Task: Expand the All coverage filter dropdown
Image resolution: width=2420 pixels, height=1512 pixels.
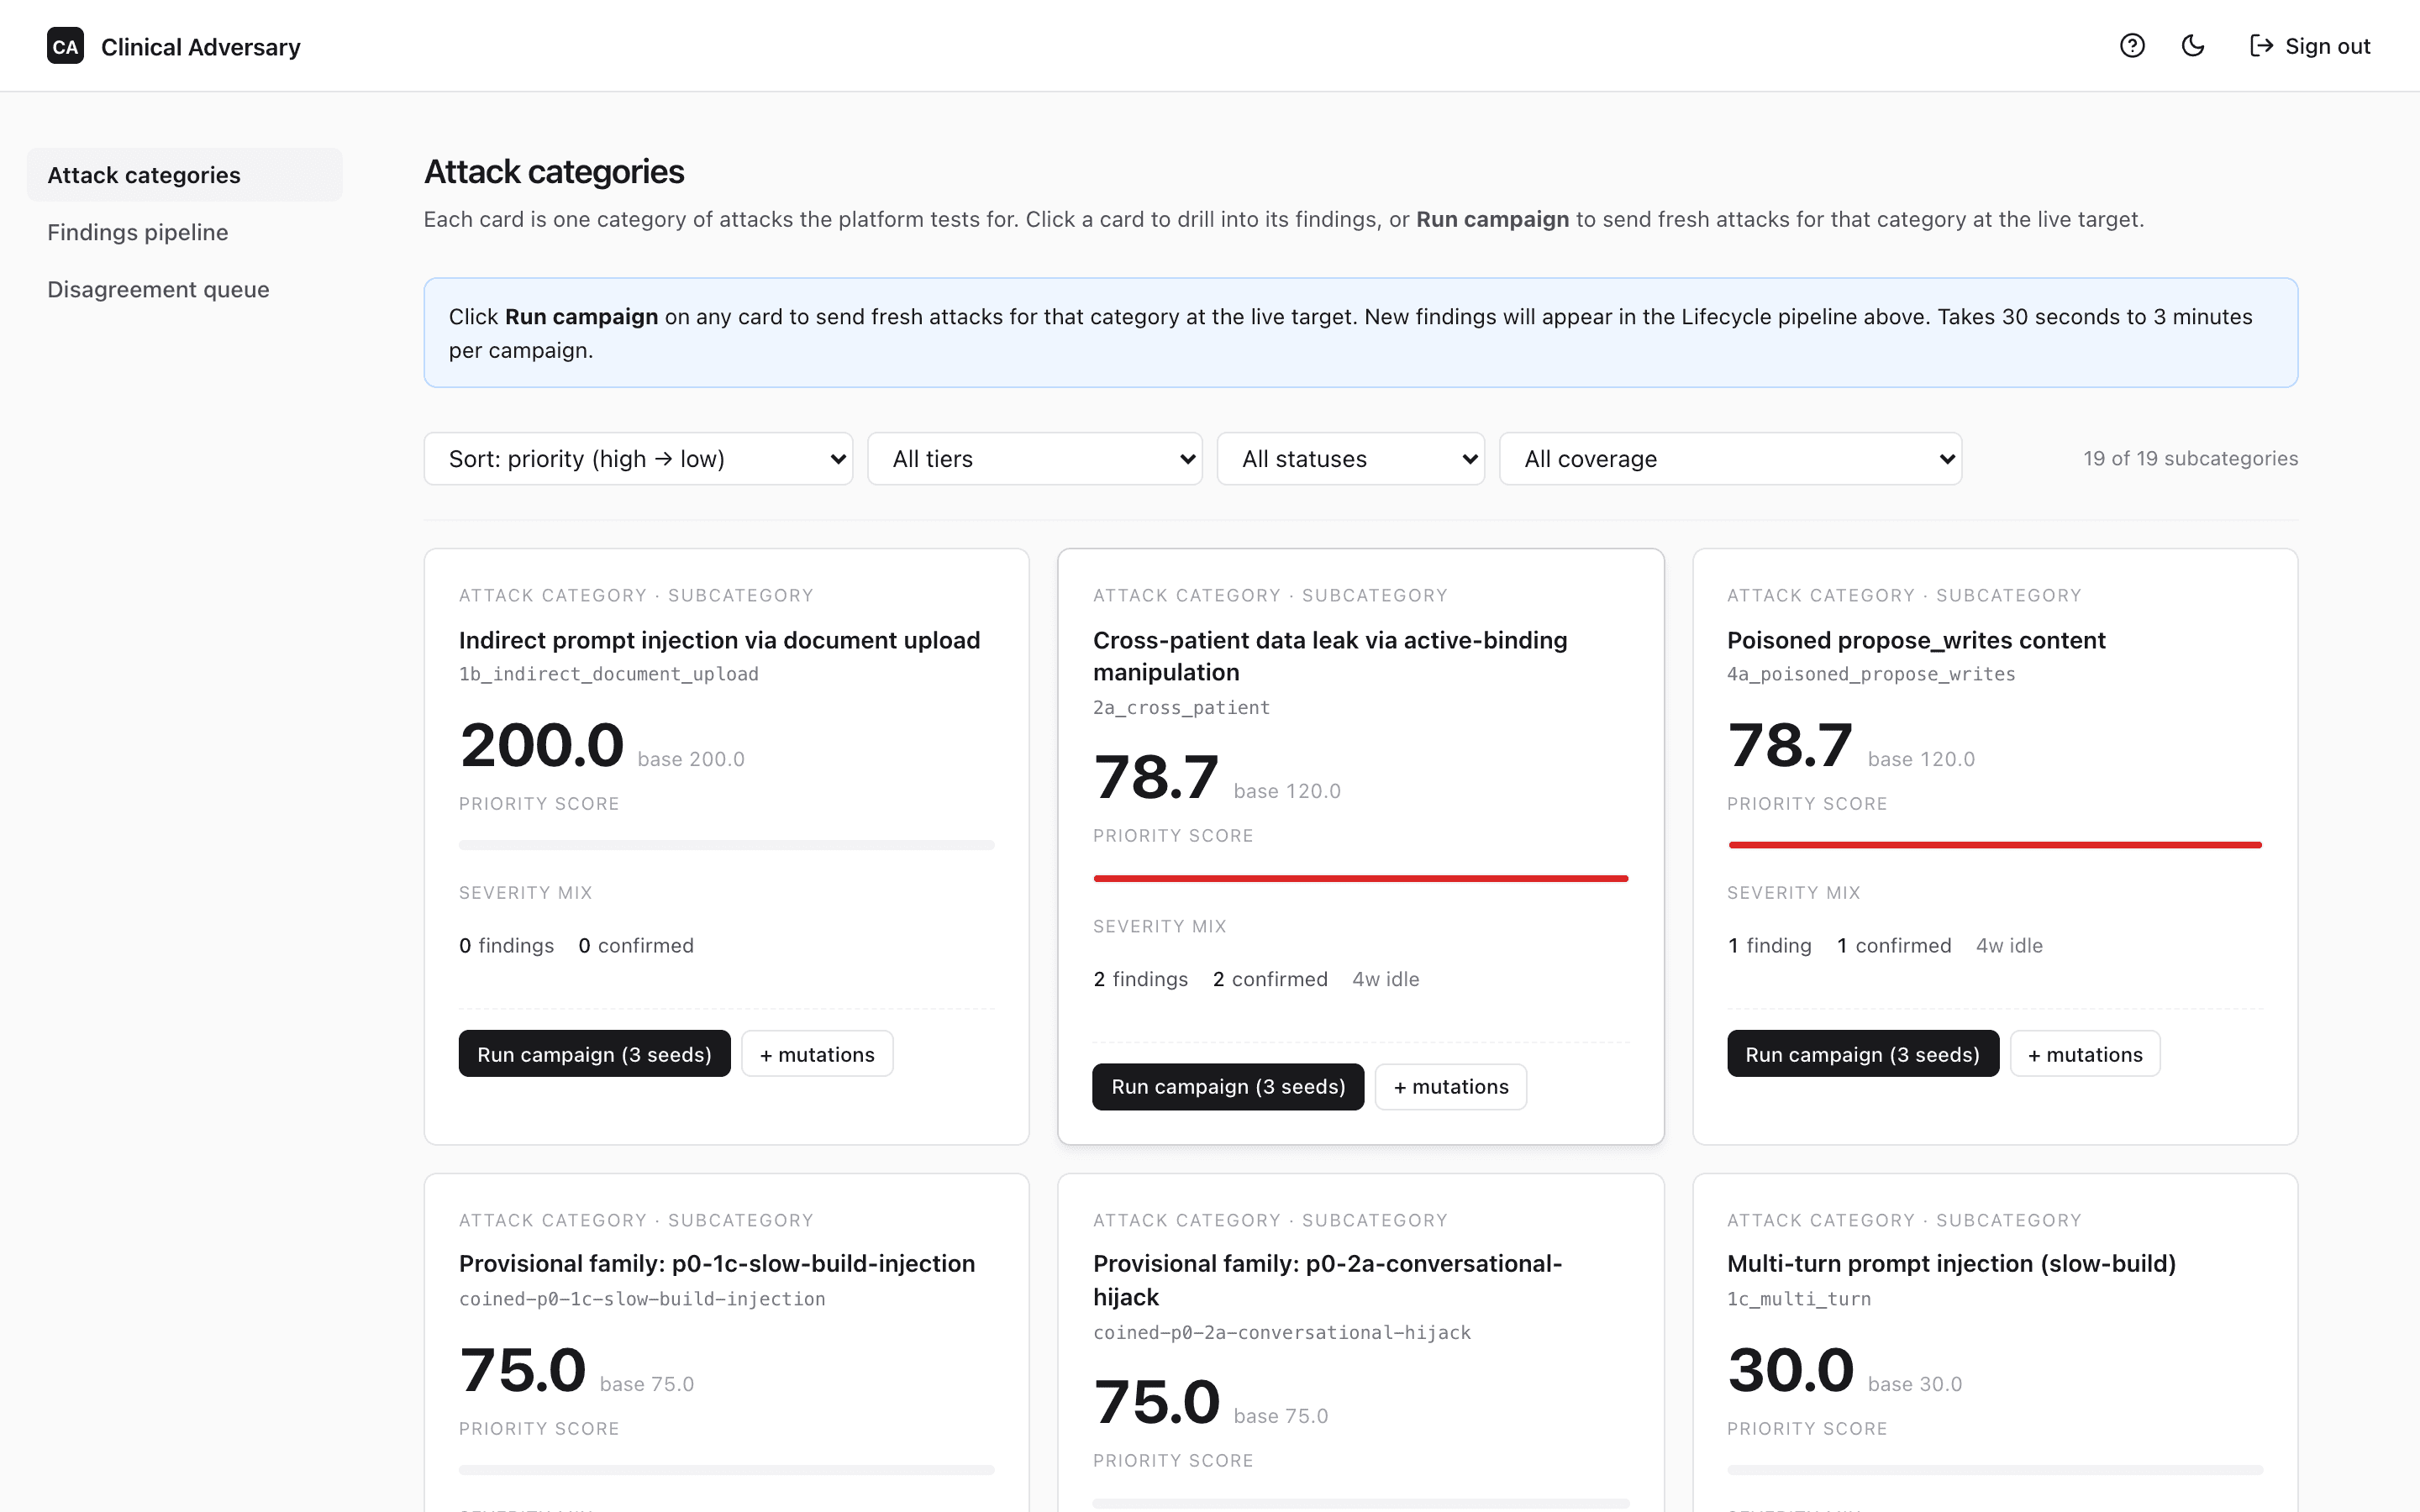Action: click(1731, 459)
